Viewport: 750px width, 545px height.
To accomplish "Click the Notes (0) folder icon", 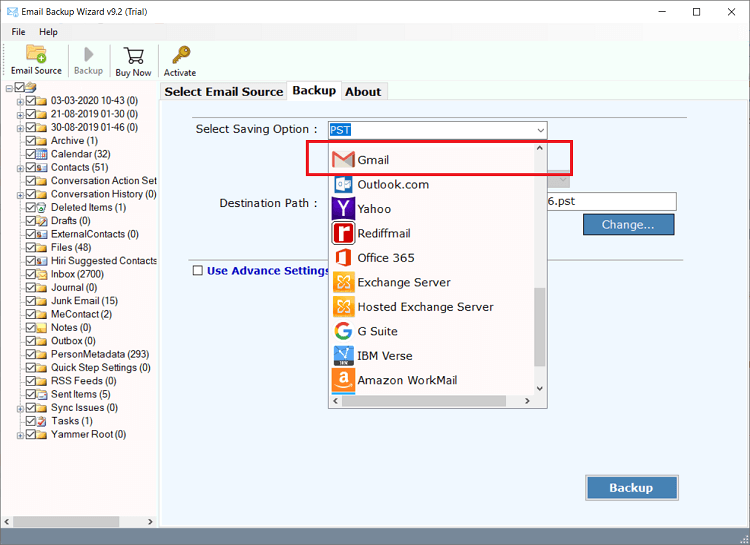I will 42,328.
